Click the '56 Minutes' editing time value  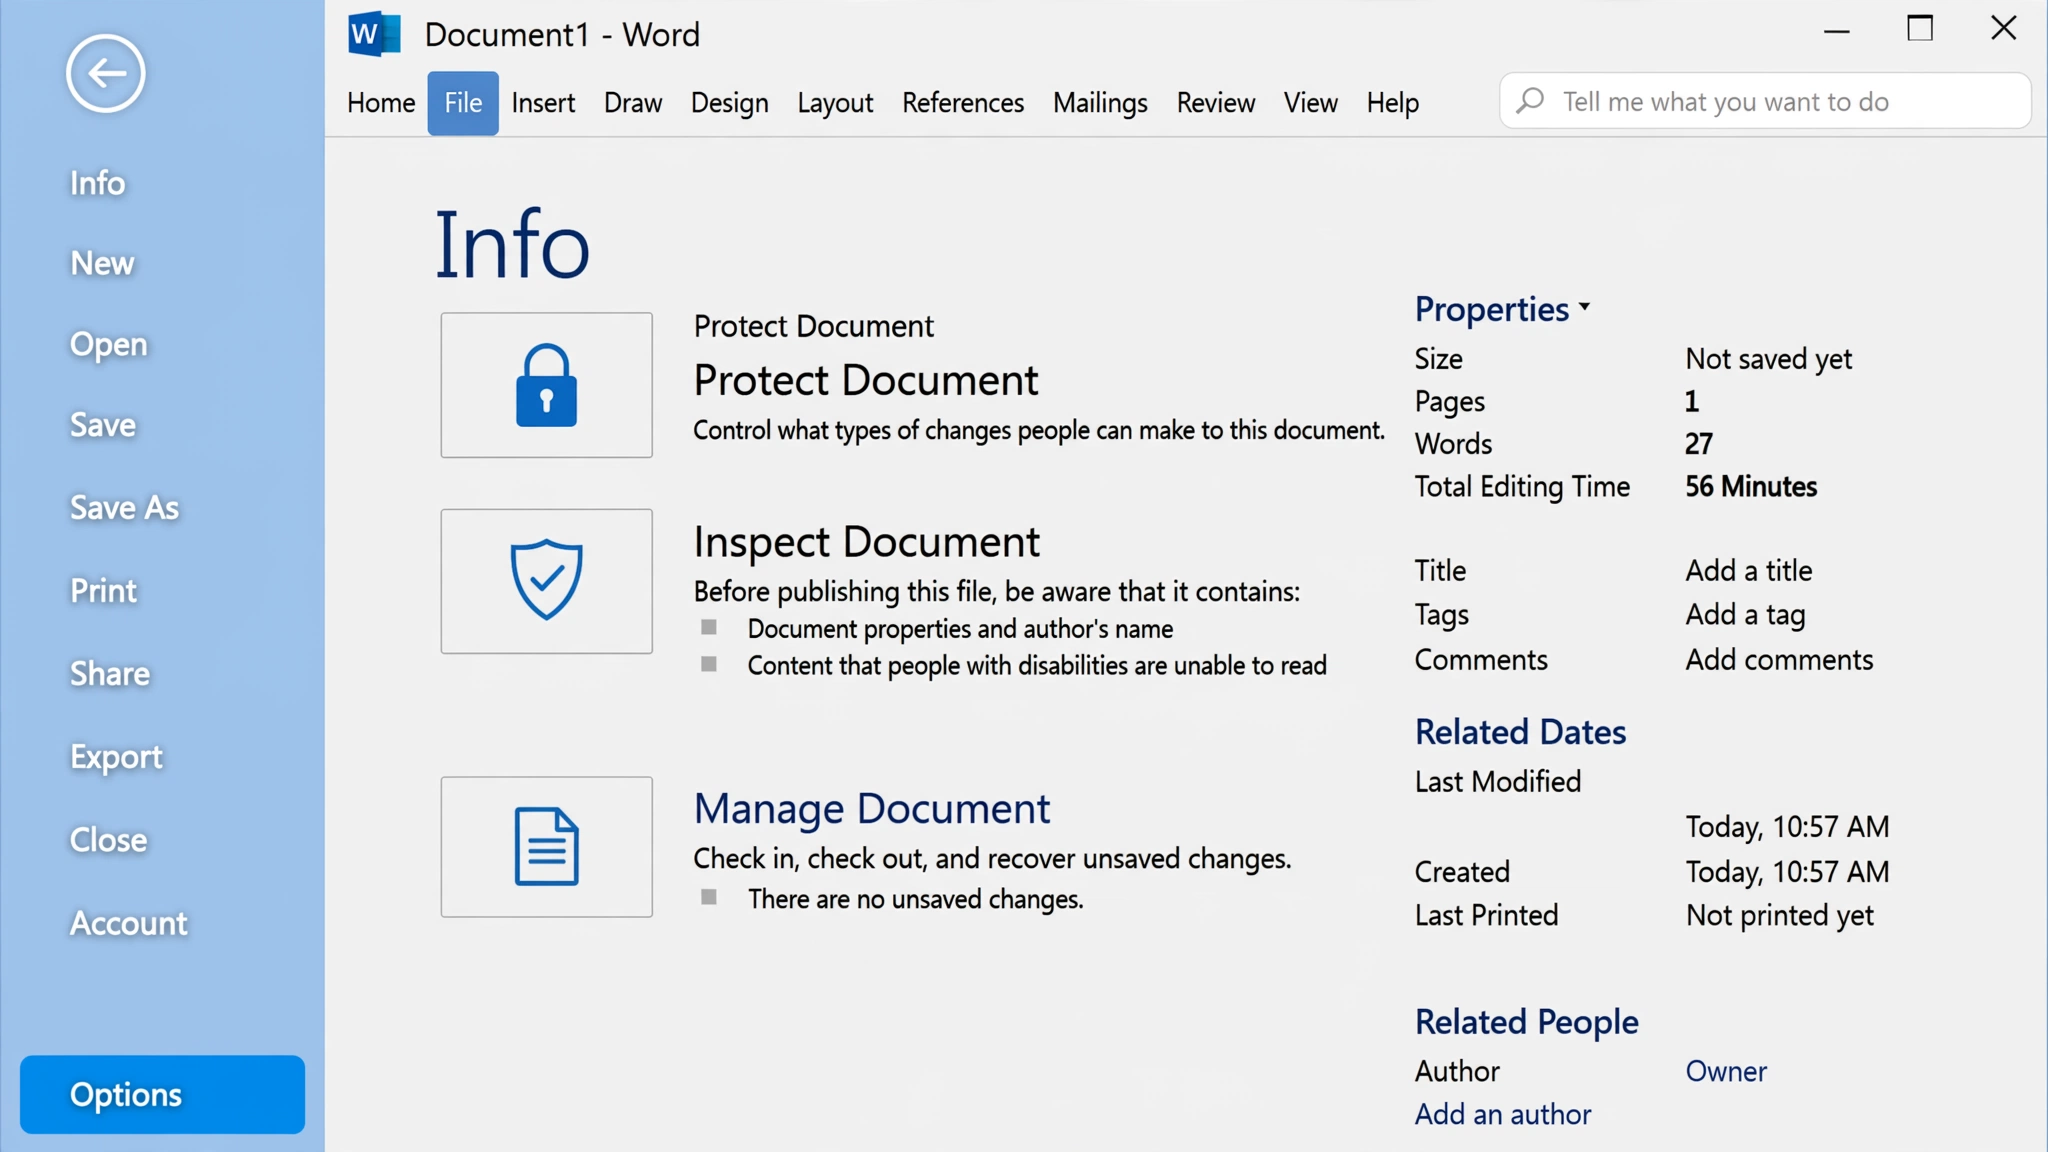coord(1751,487)
